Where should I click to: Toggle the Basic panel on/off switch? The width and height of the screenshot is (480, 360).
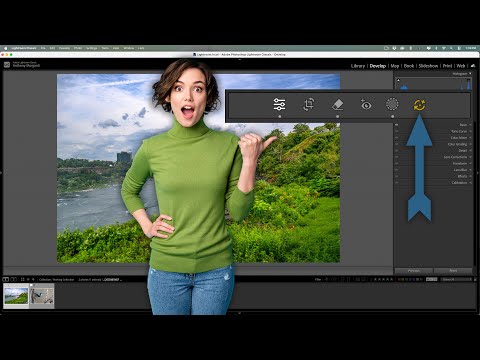pyautogui.click(x=397, y=125)
